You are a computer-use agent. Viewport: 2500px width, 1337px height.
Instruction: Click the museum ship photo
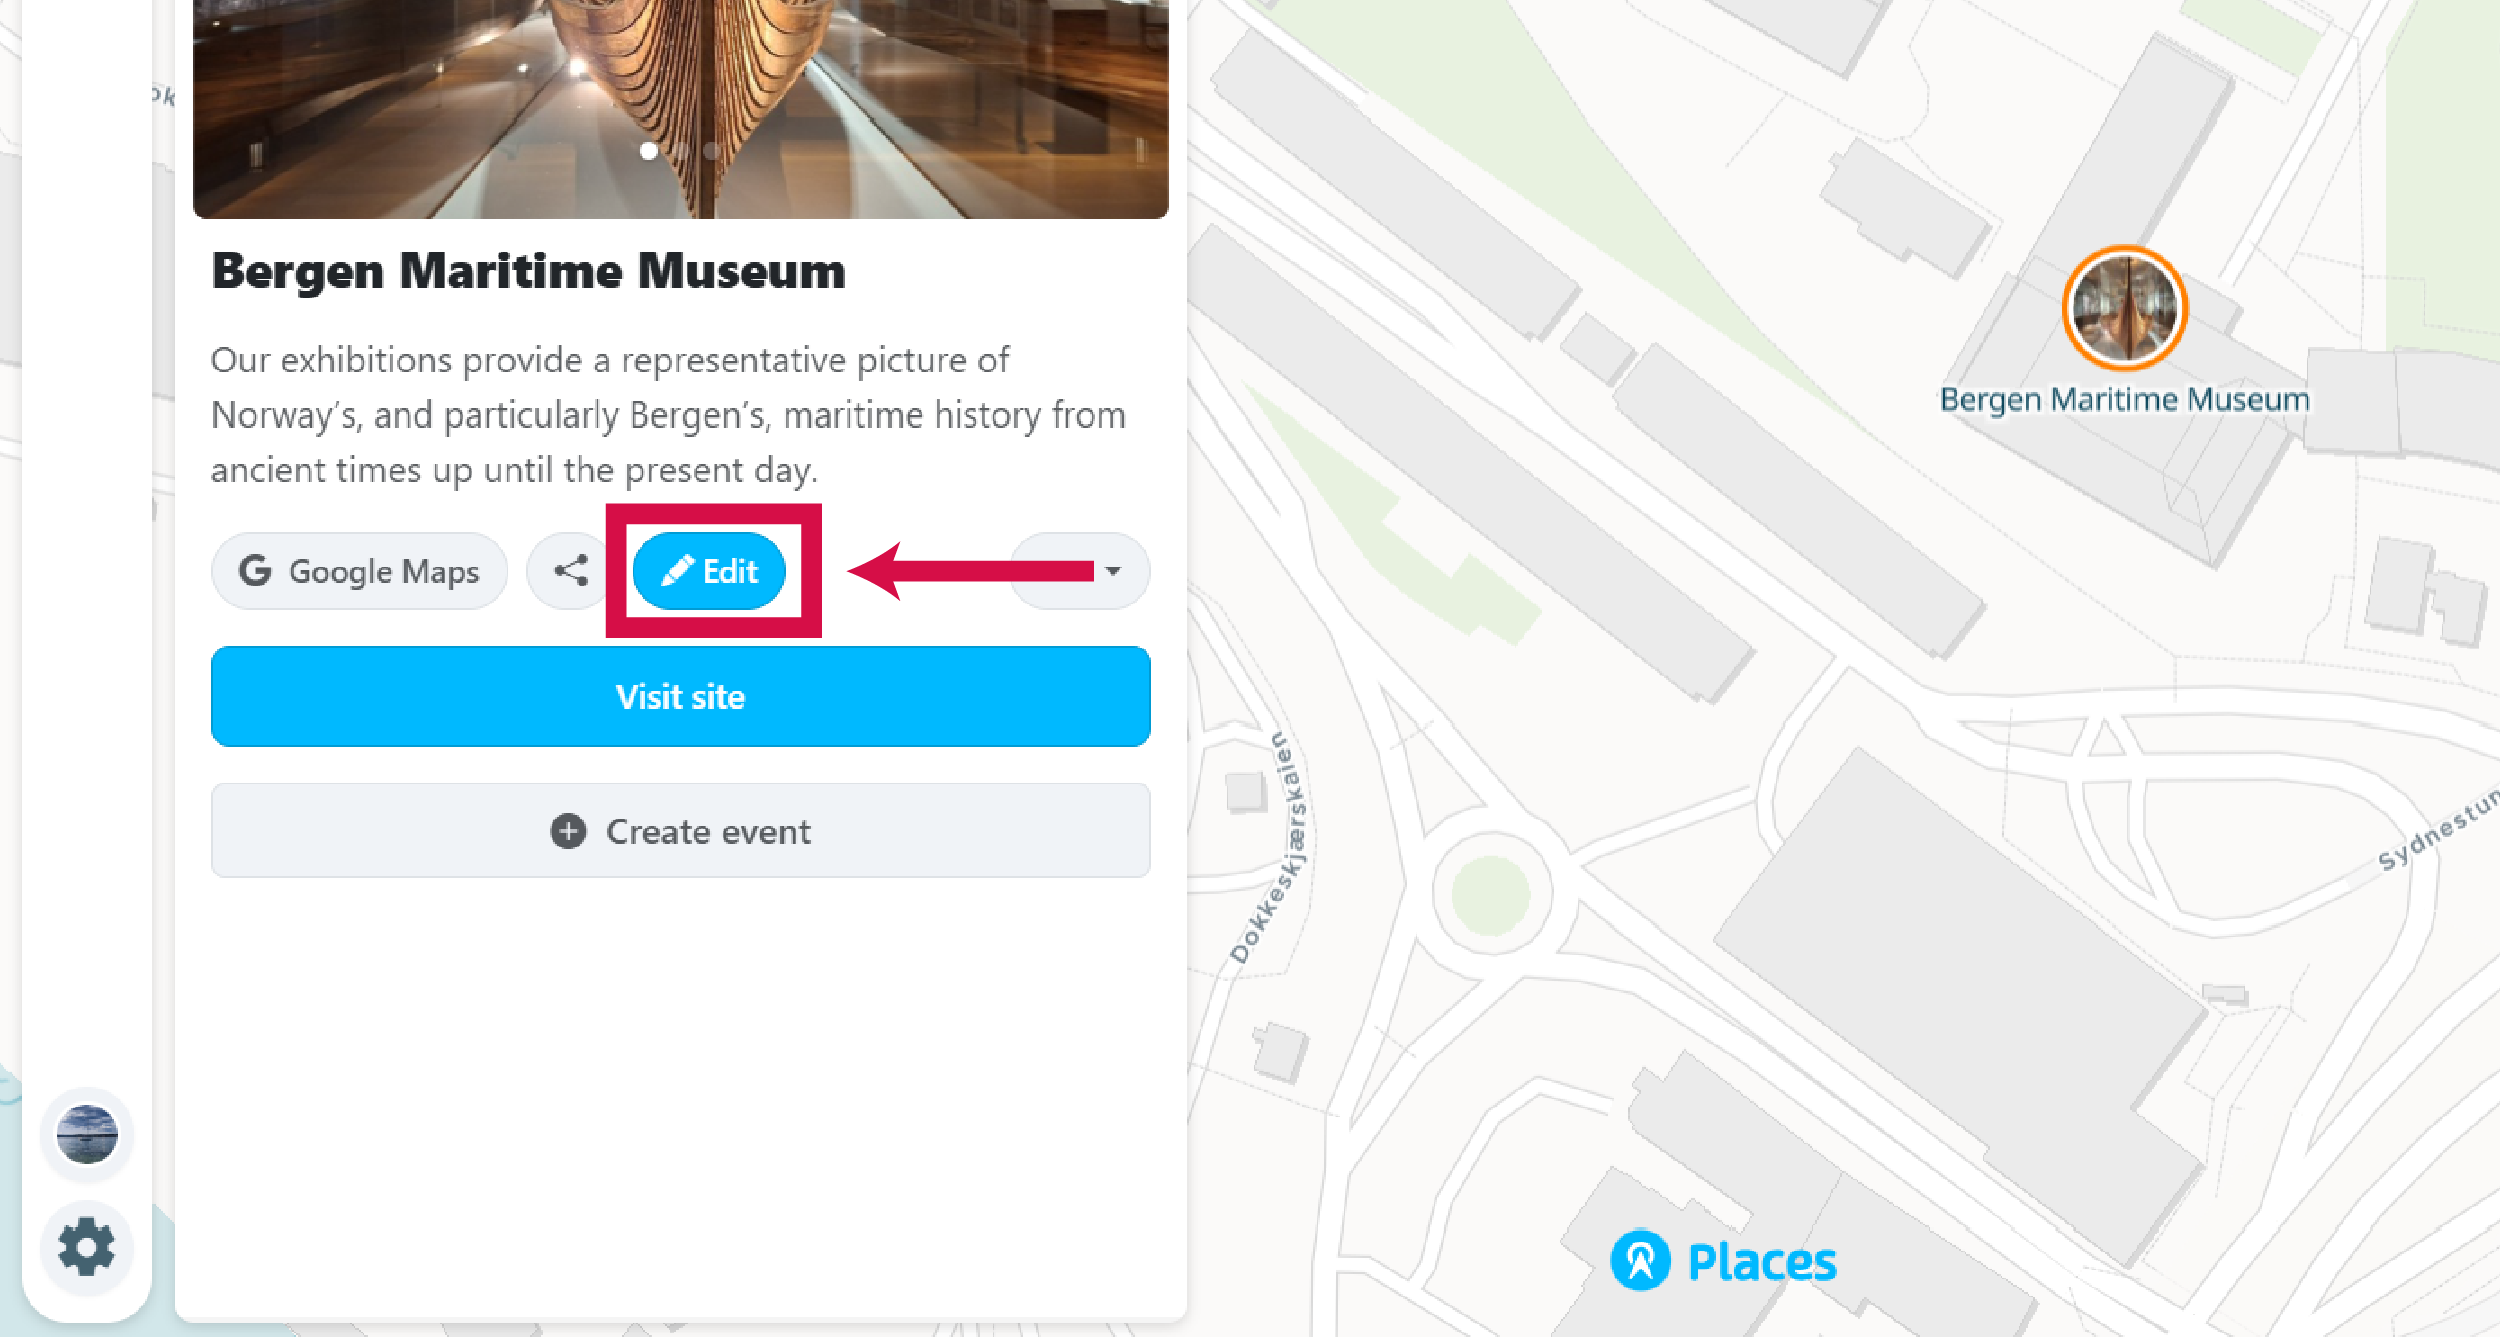tap(680, 80)
